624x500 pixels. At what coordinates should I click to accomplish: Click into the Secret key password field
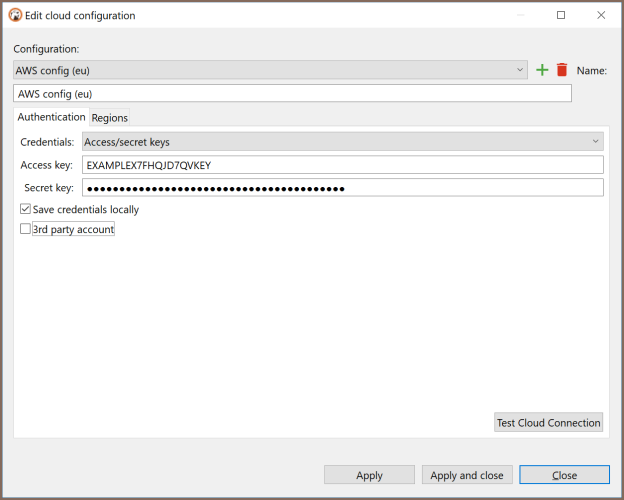(343, 188)
